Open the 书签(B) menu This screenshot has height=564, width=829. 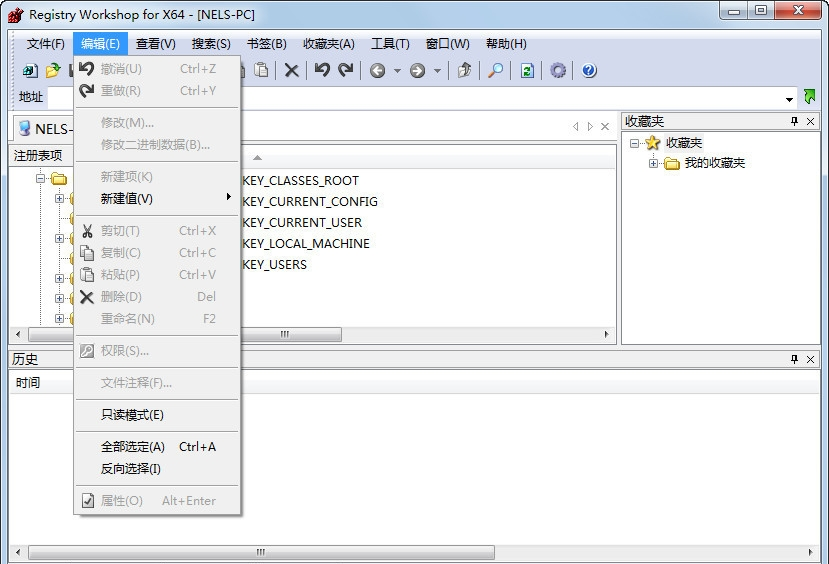click(266, 44)
